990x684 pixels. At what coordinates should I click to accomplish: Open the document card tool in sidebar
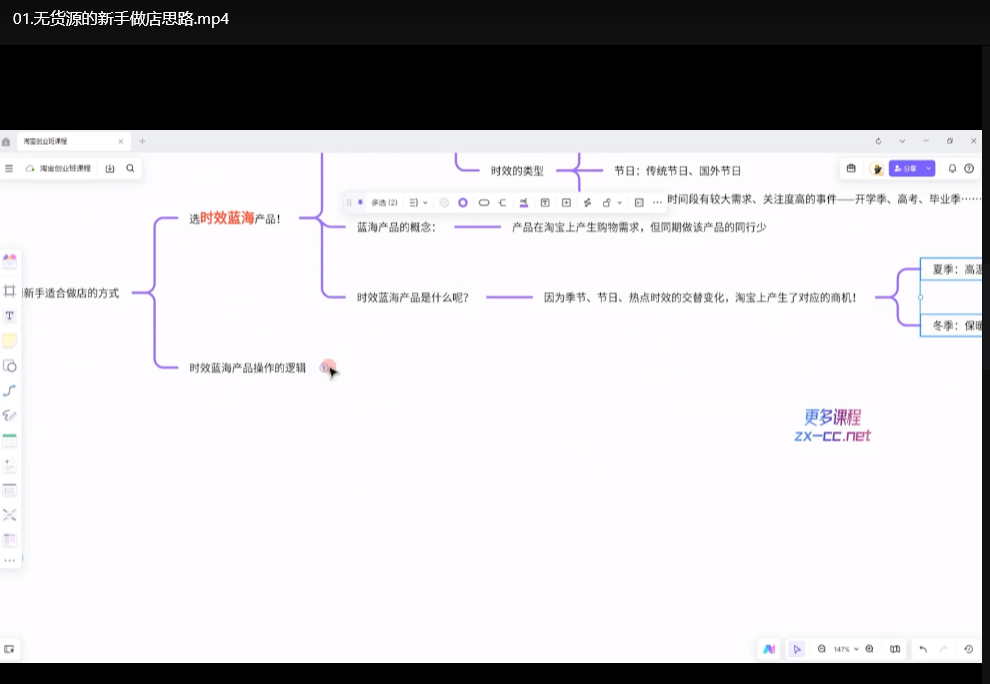point(9,465)
